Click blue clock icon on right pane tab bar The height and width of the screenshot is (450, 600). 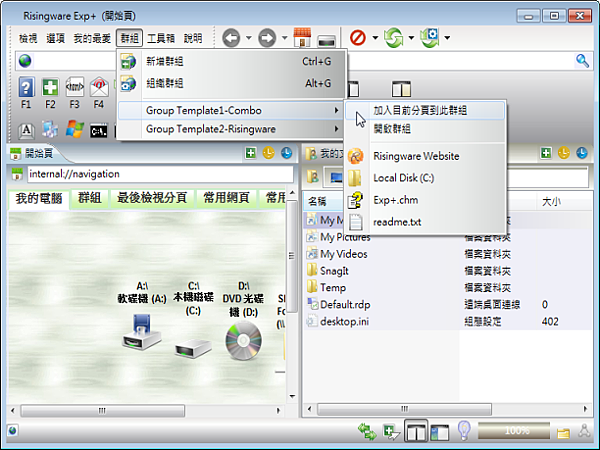click(x=582, y=153)
